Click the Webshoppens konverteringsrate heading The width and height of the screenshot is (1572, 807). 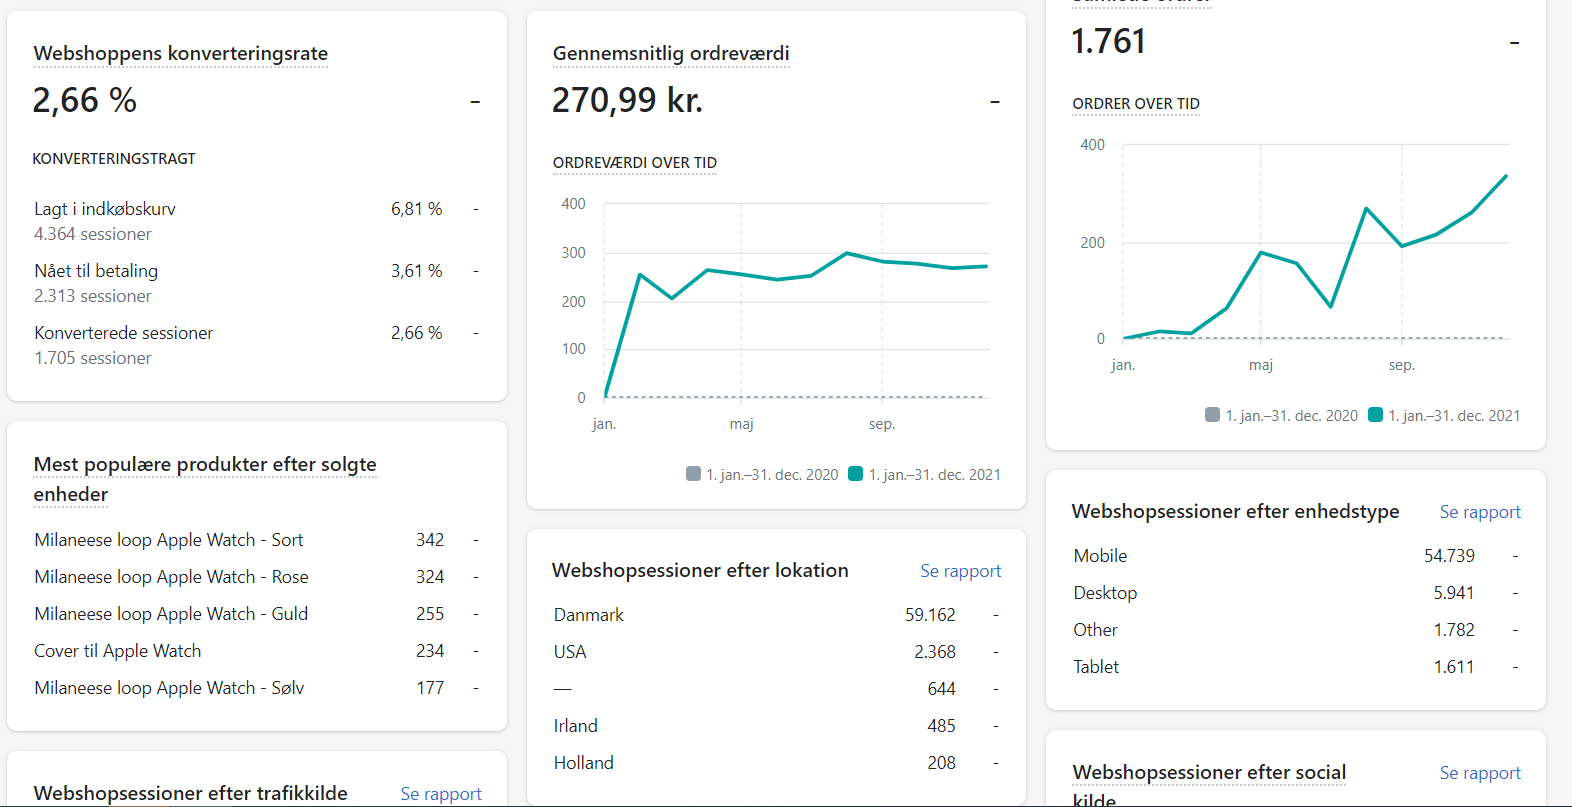point(180,54)
